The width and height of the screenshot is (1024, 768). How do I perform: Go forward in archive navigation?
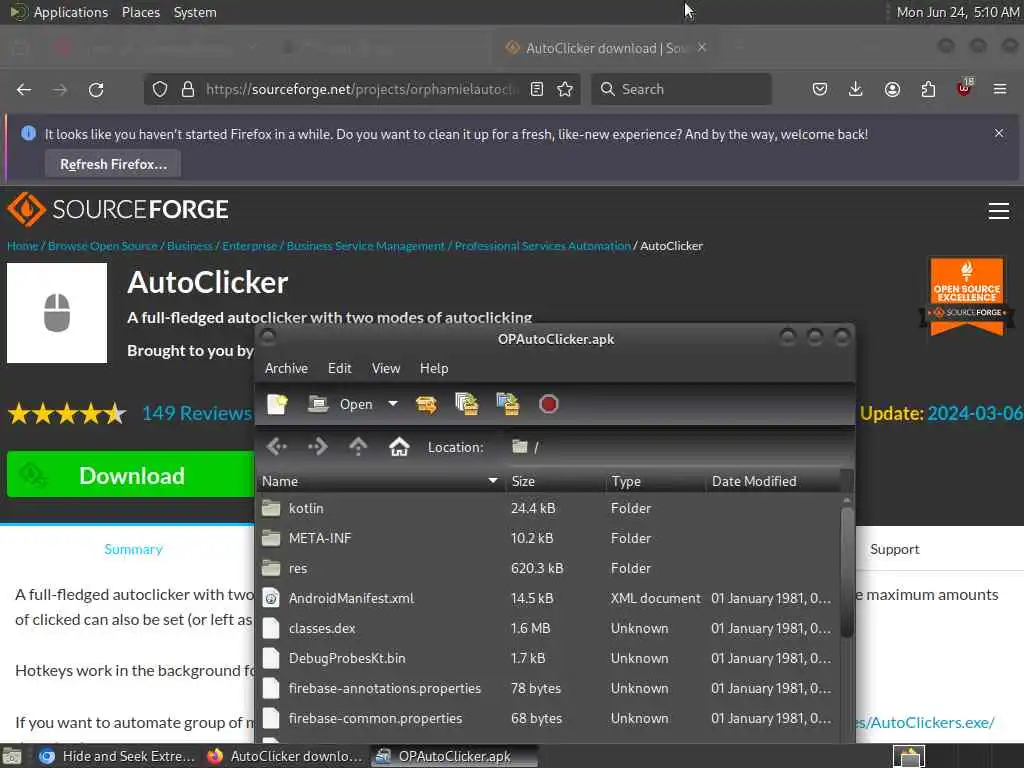click(x=317, y=447)
